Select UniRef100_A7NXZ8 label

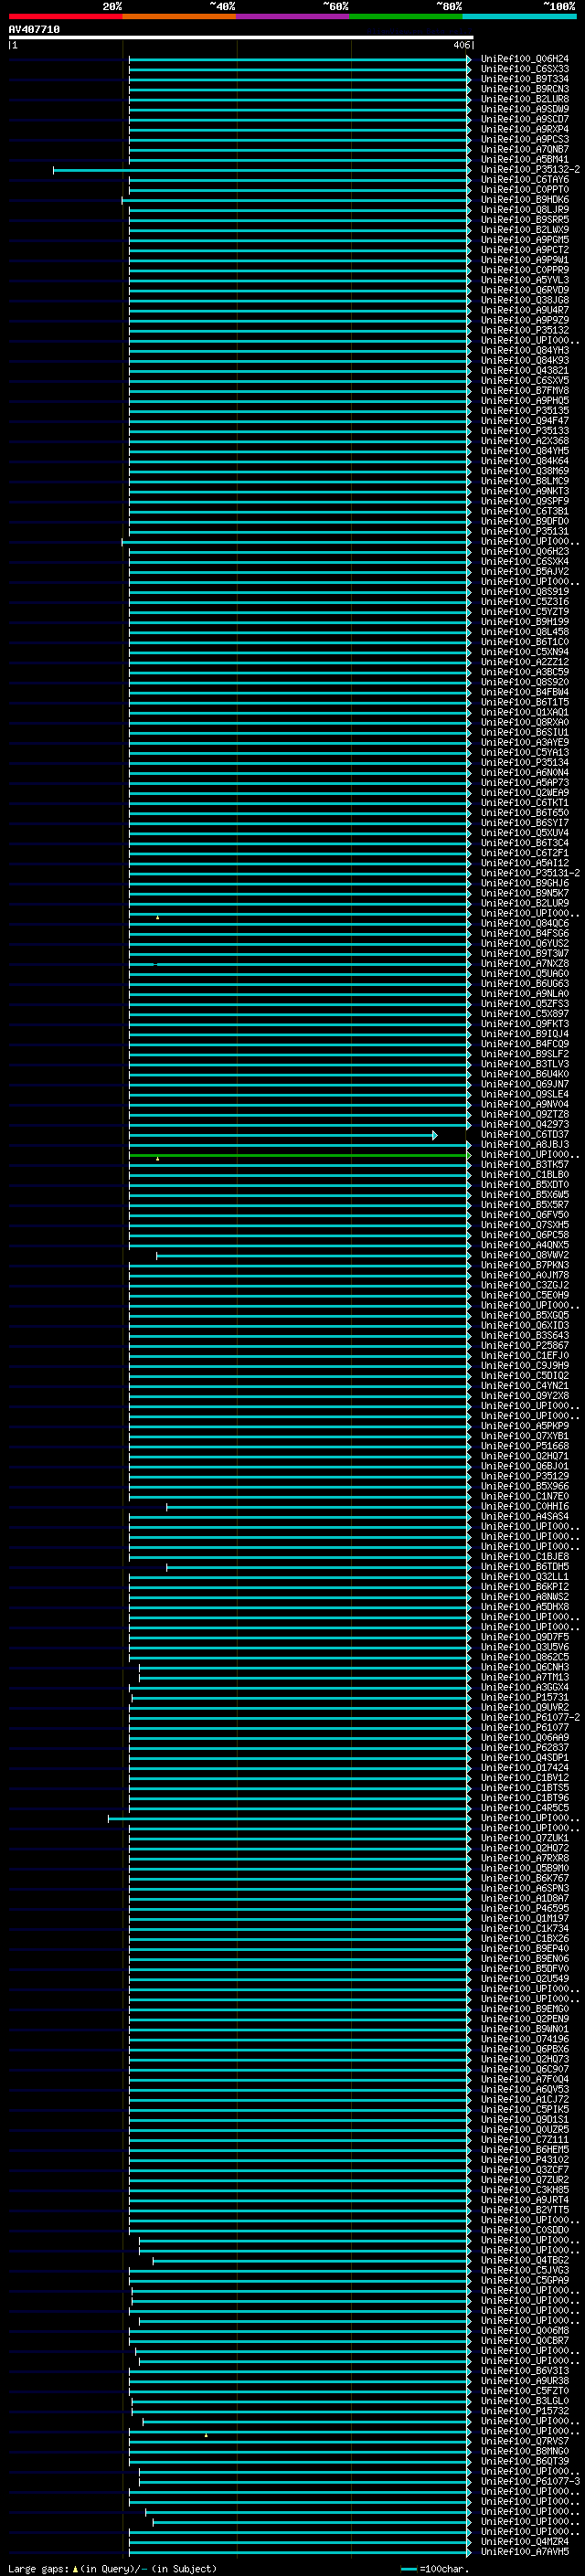click(524, 964)
